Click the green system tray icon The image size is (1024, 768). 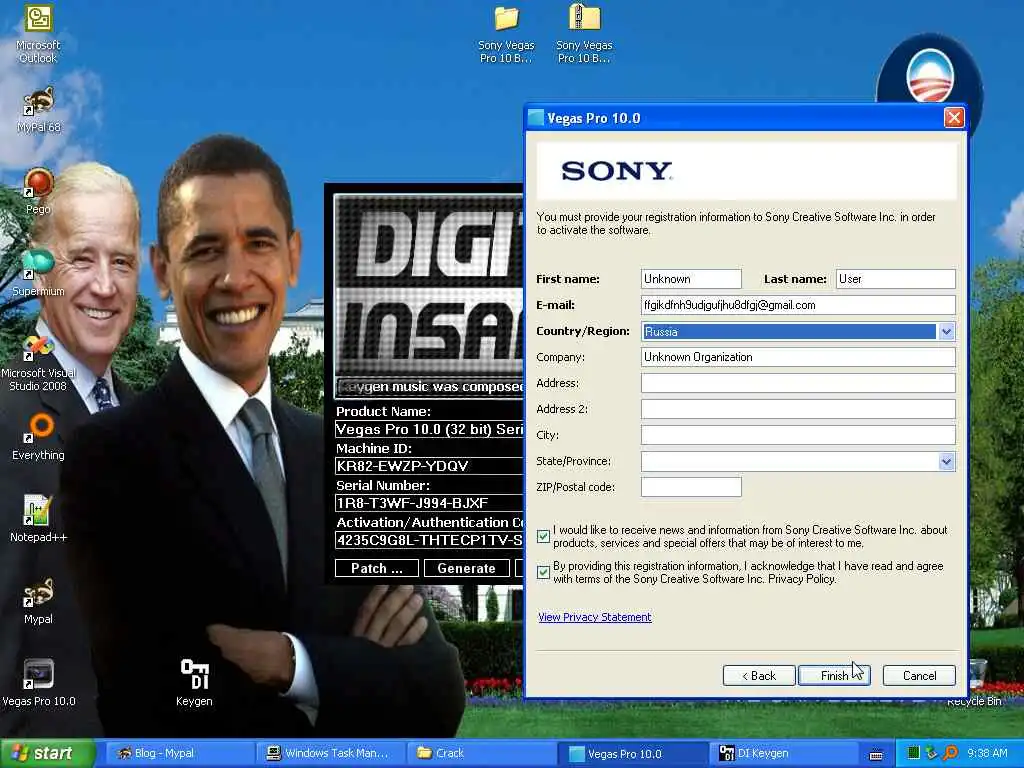[x=914, y=753]
